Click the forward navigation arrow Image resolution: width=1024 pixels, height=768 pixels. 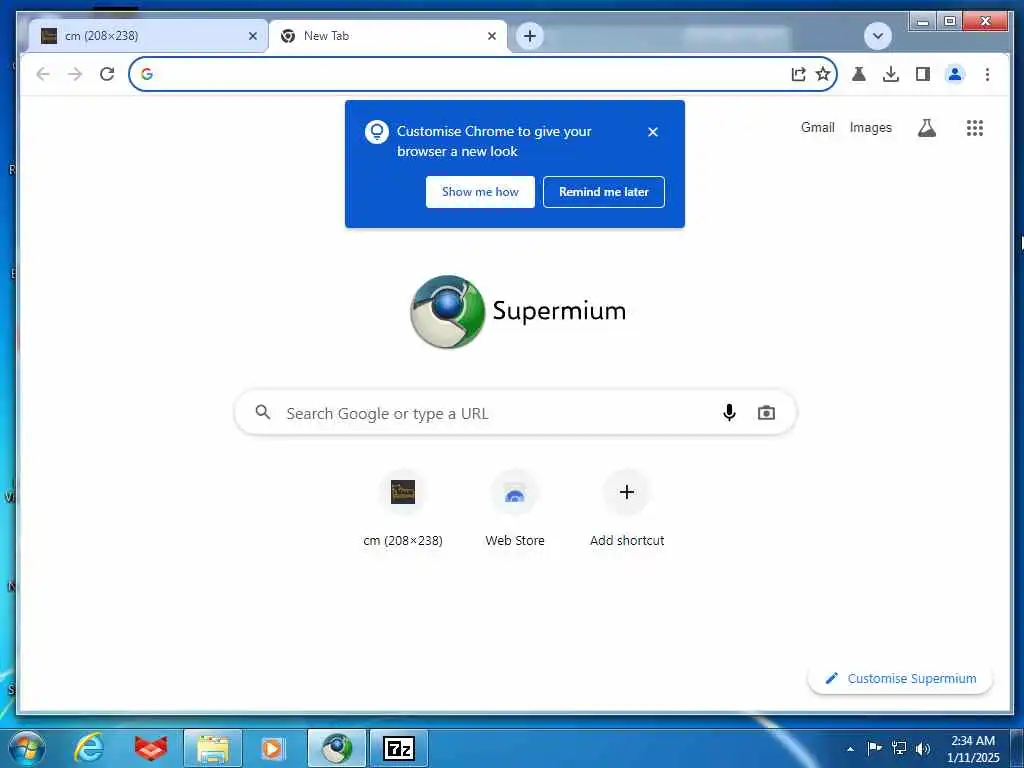(x=75, y=74)
